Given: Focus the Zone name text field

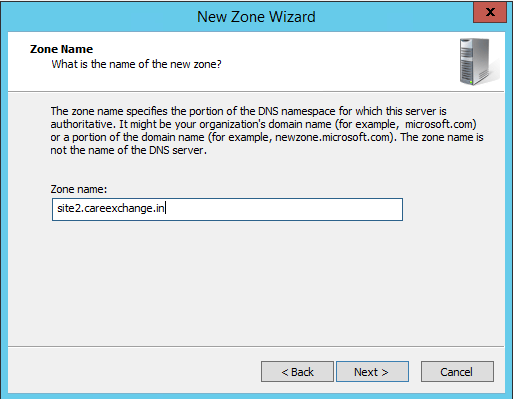Looking at the screenshot, I should click(x=227, y=209).
